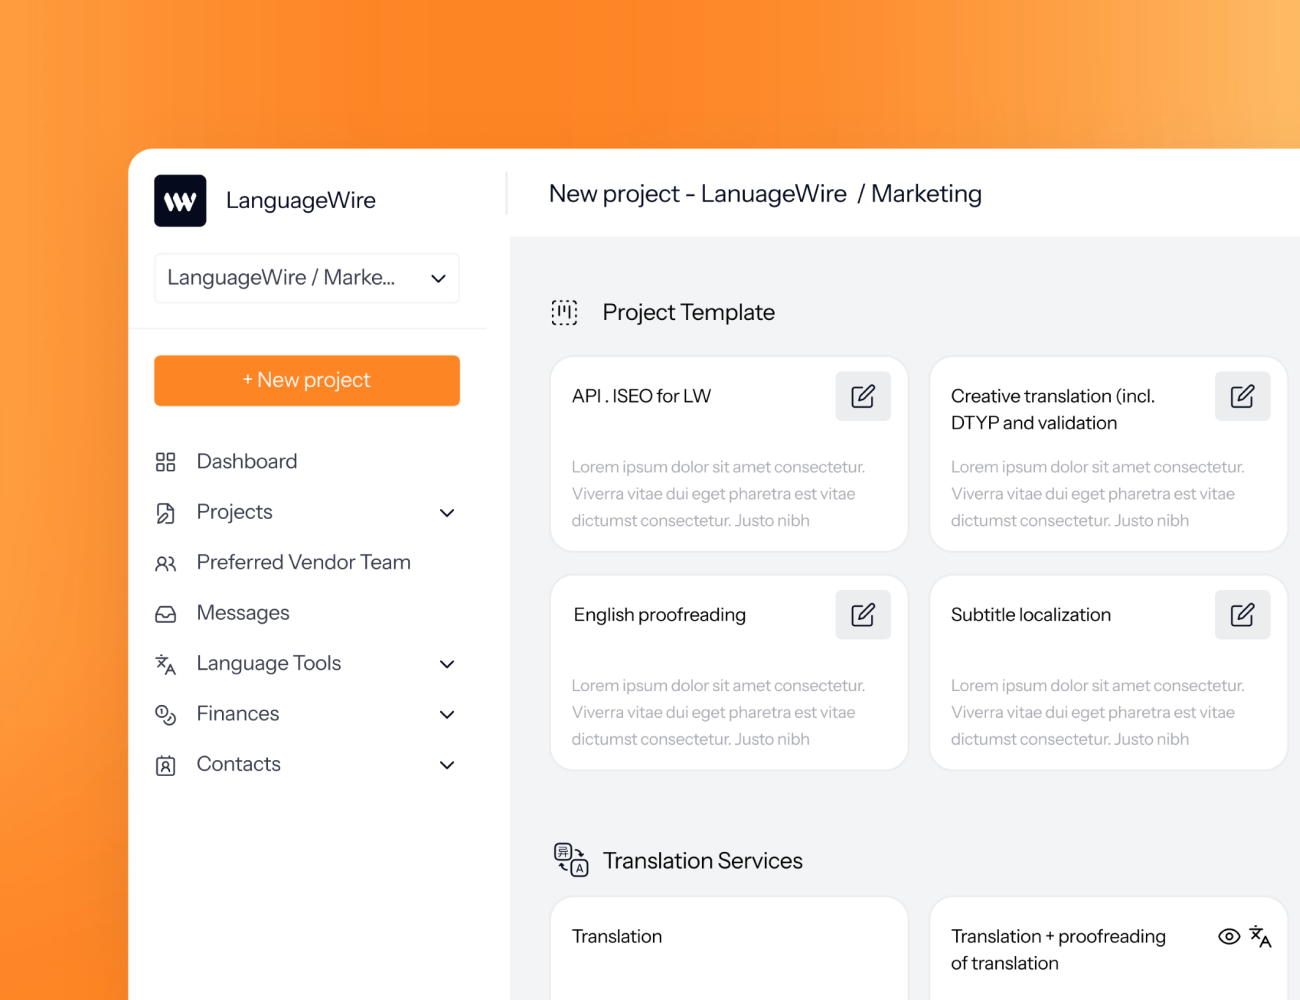Click the + New project button
The image size is (1300, 1000).
(x=306, y=380)
